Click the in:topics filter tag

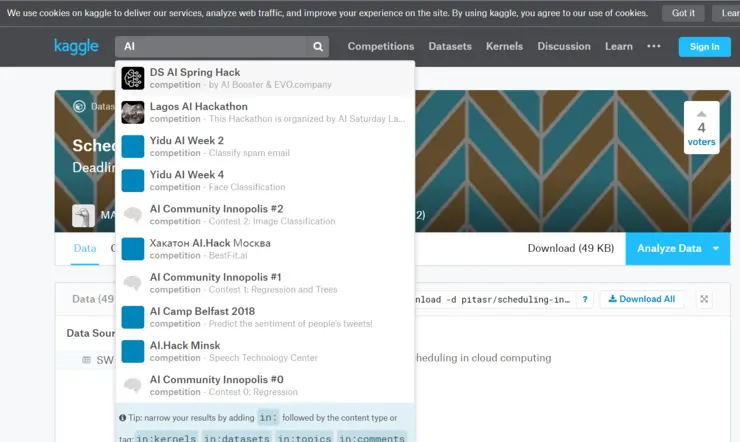304,437
